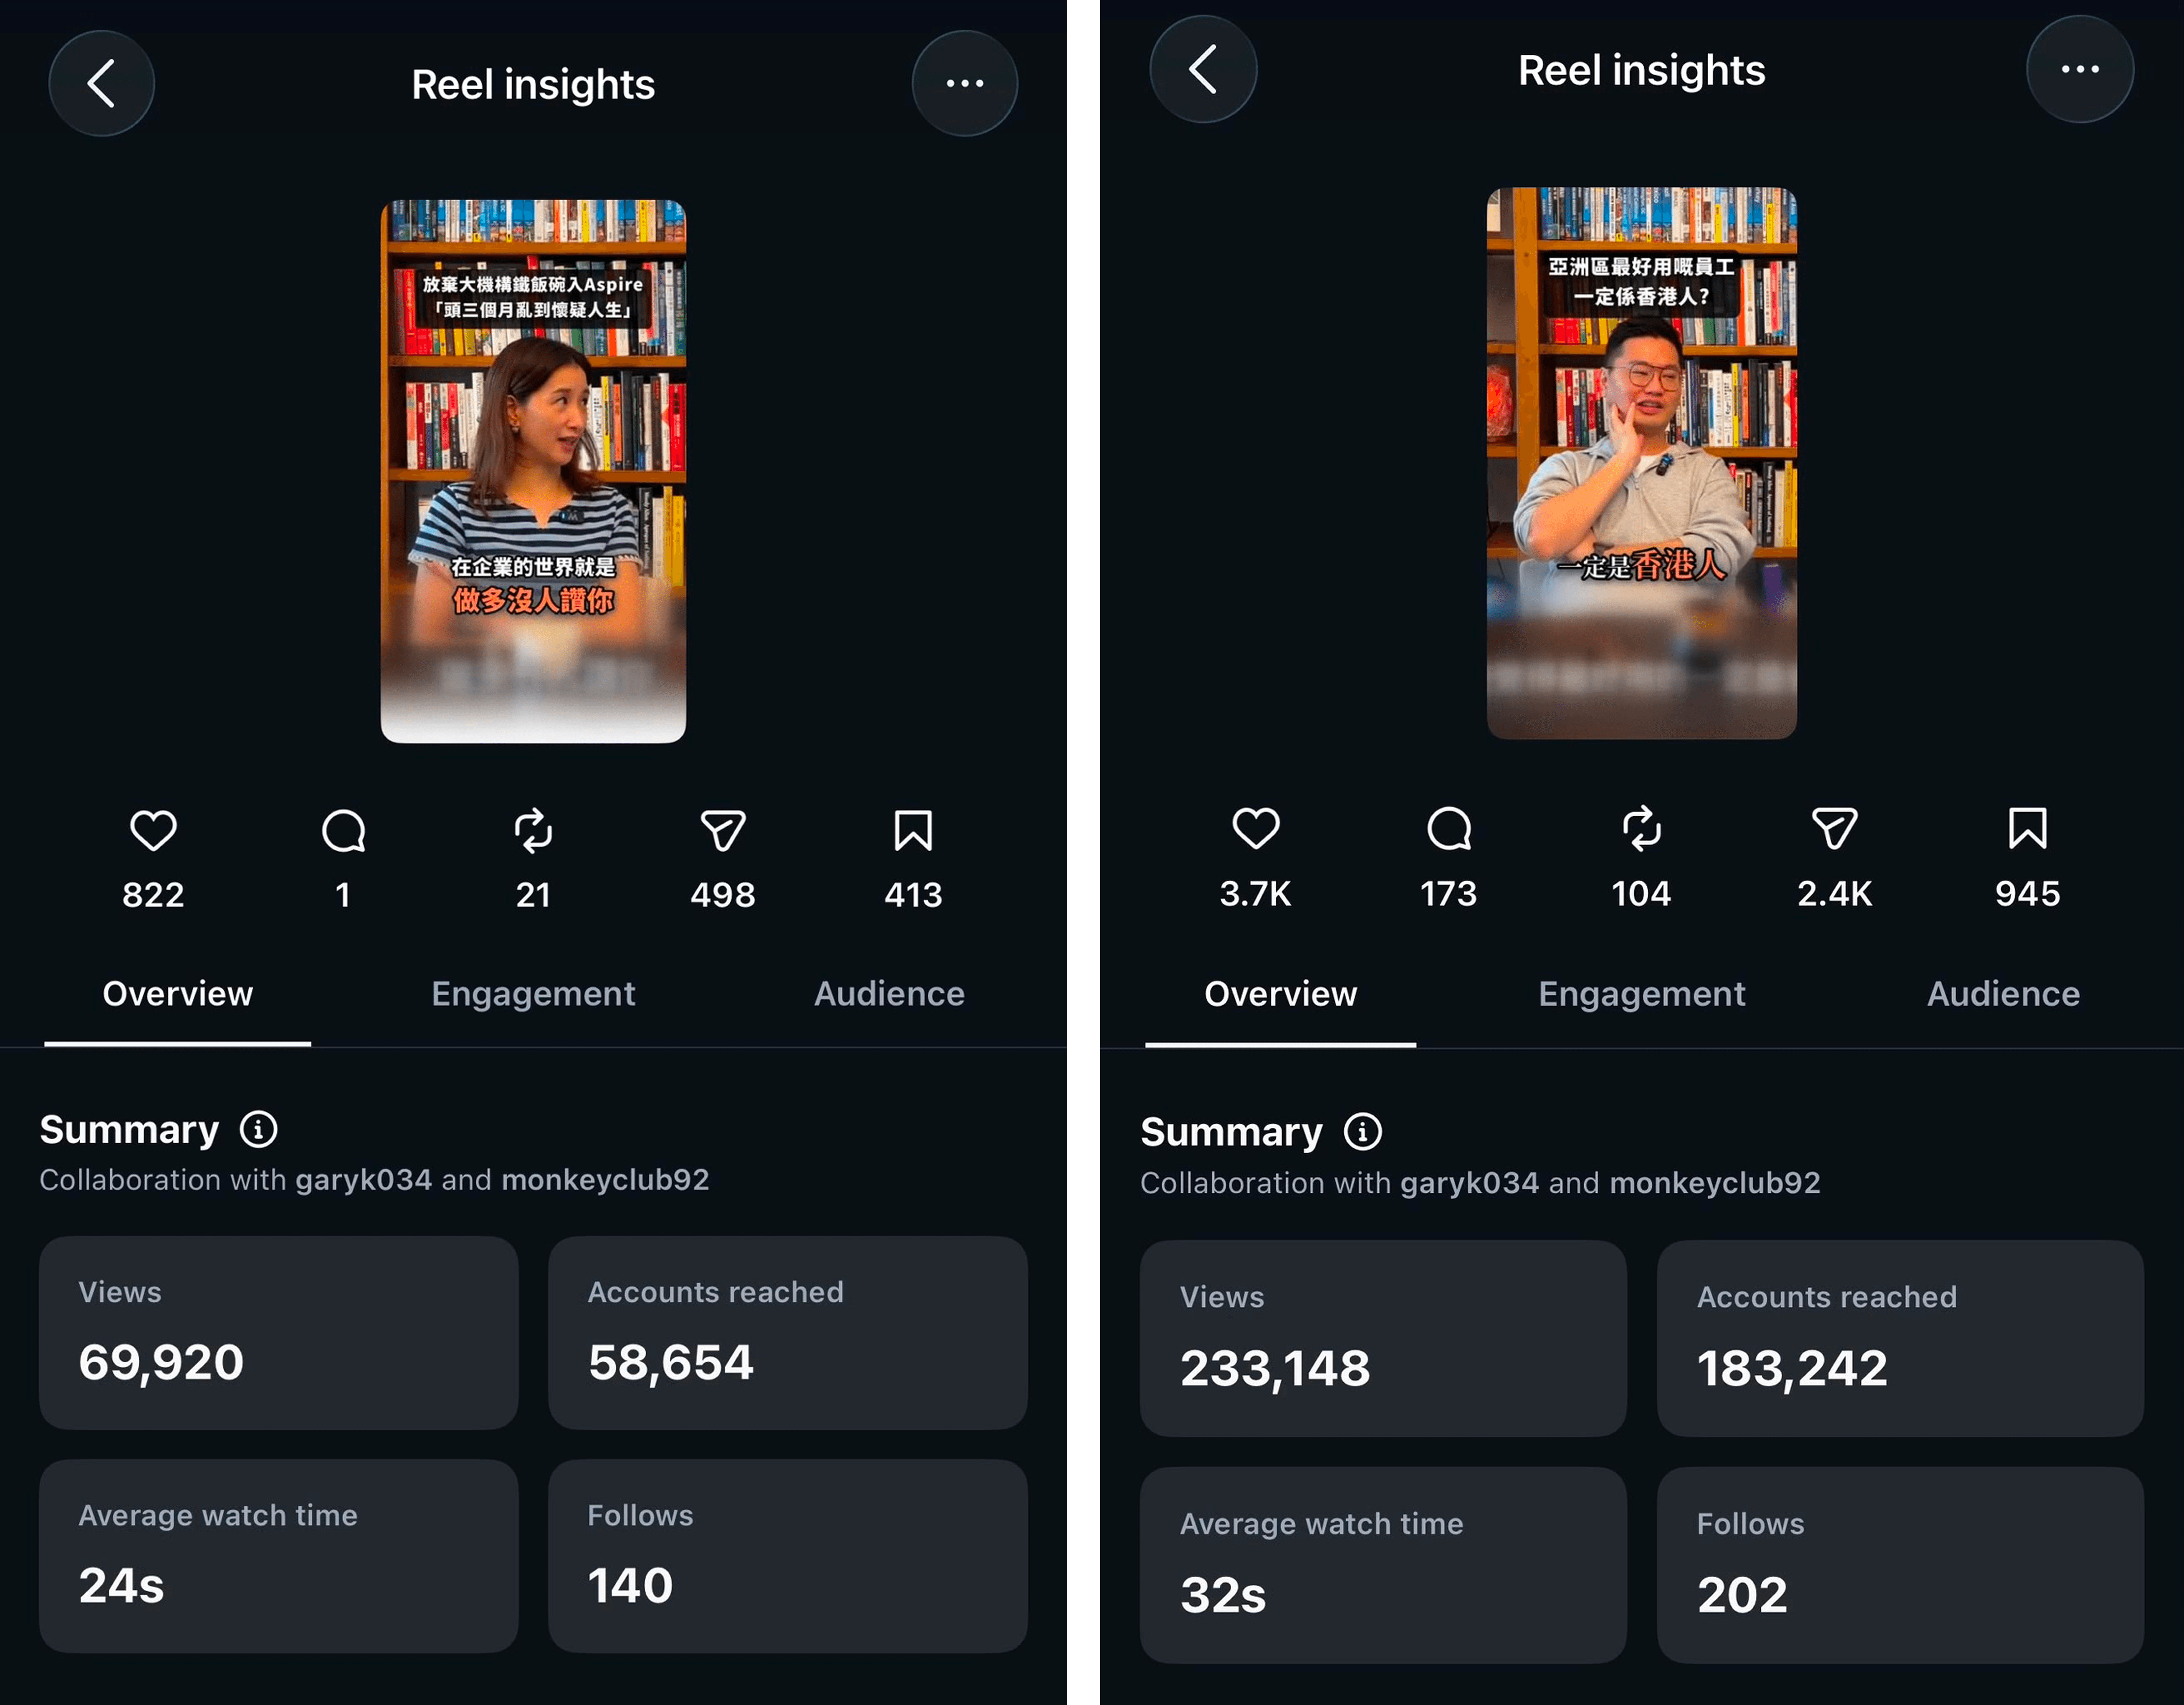Open Average watch time card showing 32s
The image size is (2184, 1705).
tap(1383, 1565)
